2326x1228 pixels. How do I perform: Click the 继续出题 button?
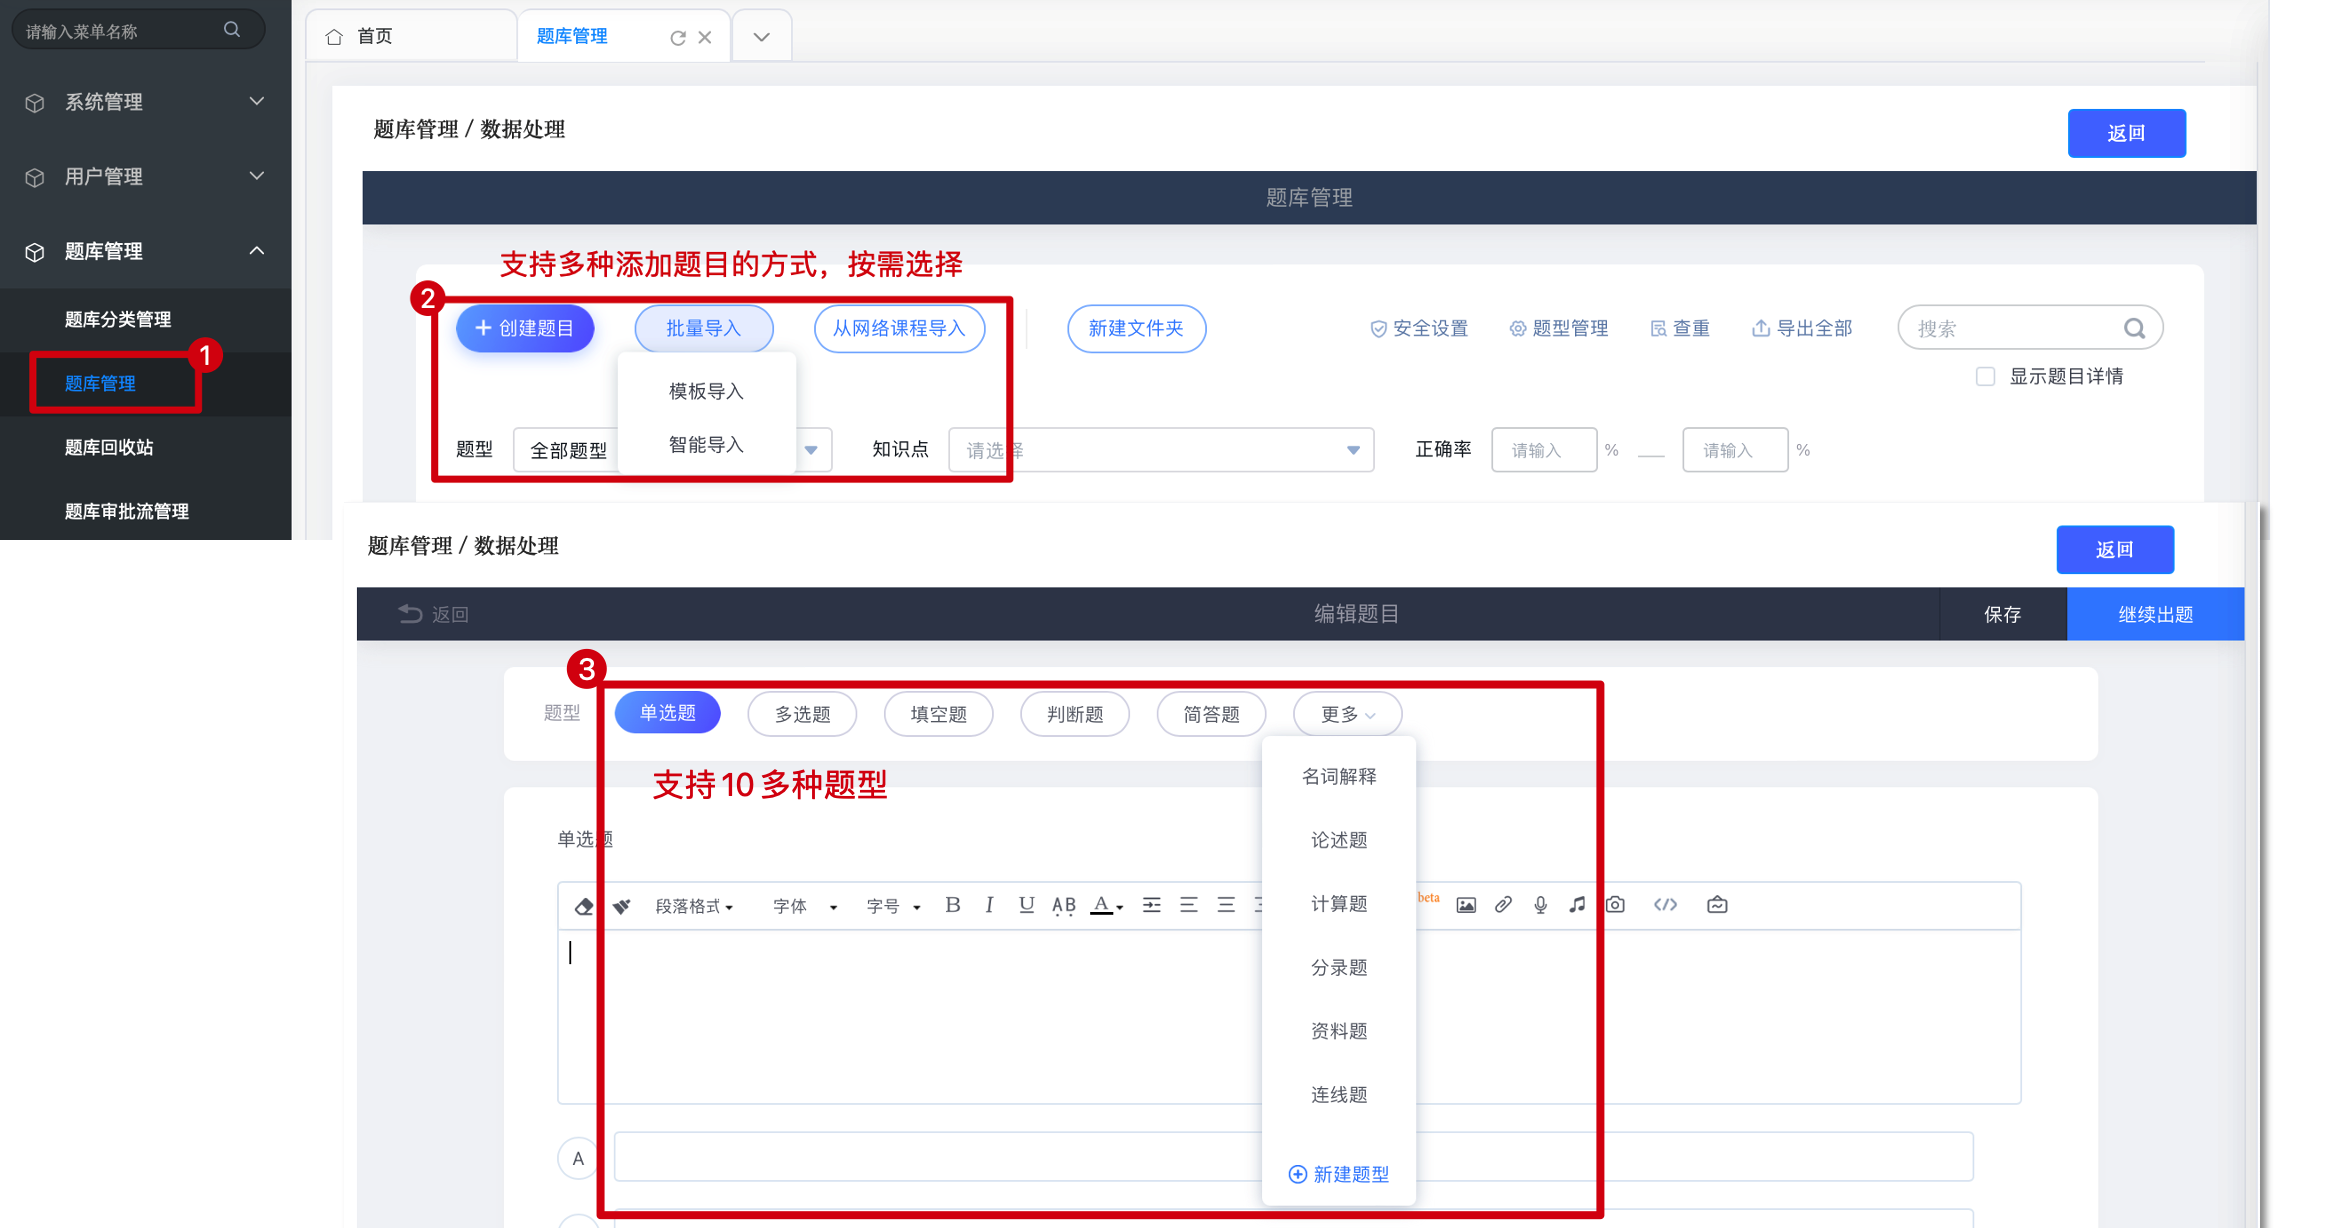coord(2155,614)
